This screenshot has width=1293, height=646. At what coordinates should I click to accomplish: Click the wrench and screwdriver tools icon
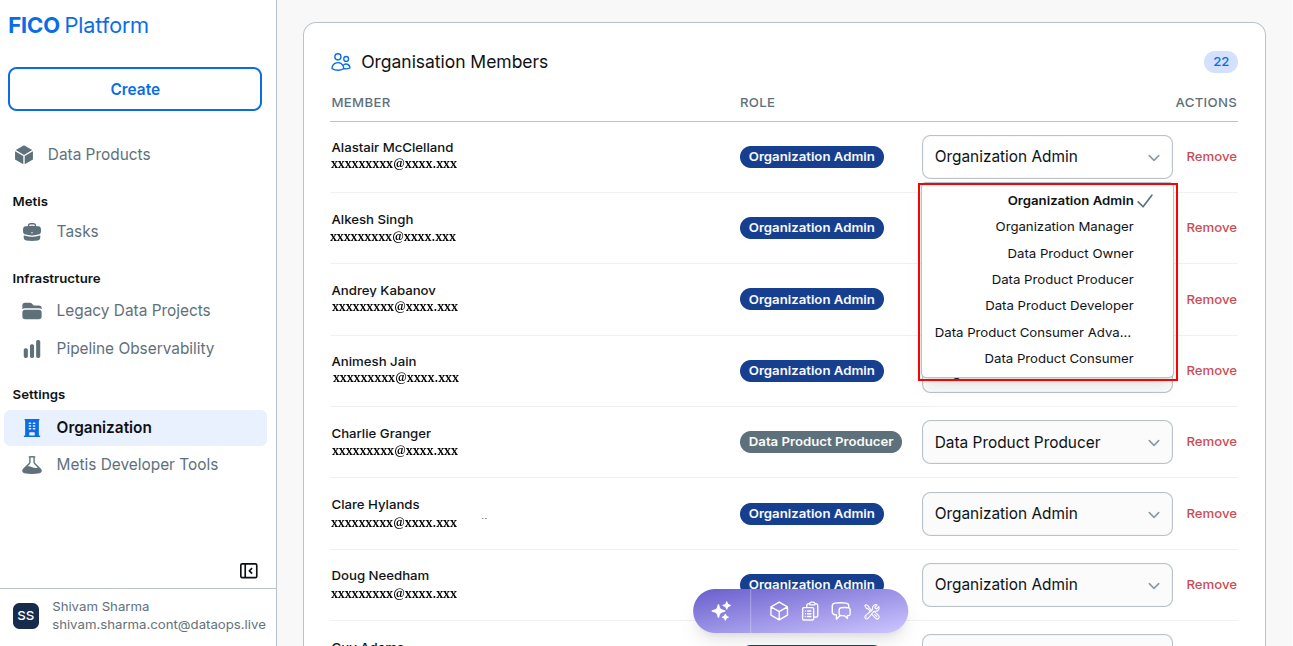[x=872, y=611]
